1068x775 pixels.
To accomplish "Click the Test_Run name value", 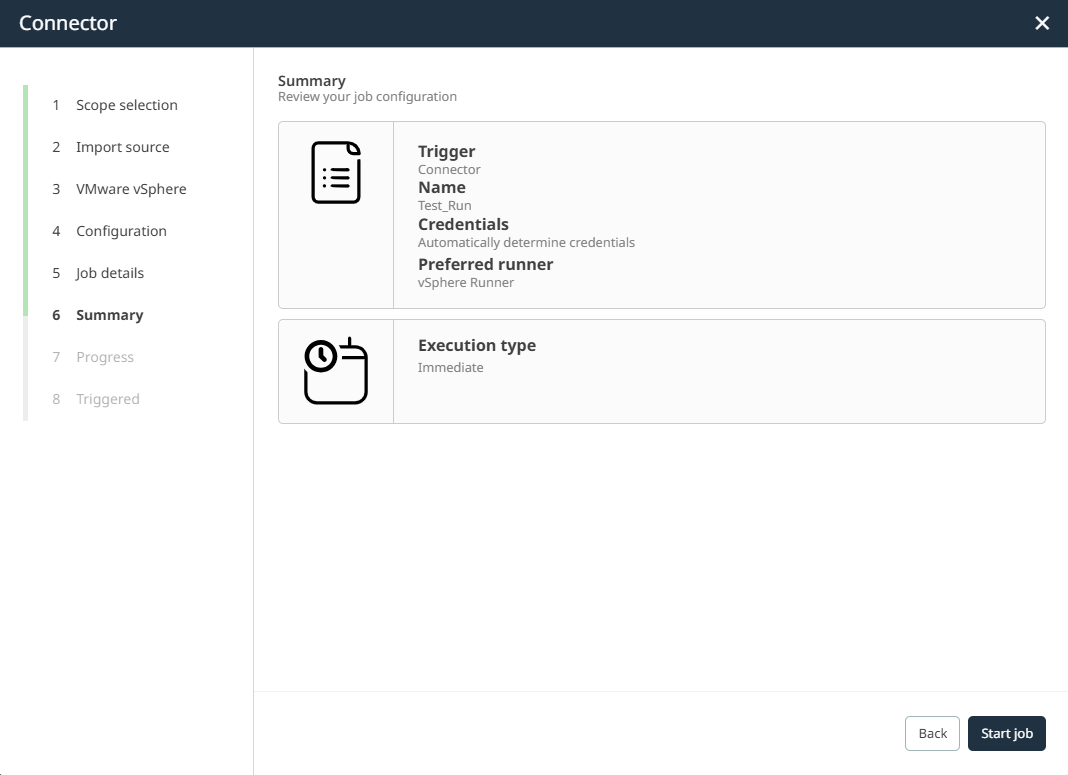I will point(444,206).
